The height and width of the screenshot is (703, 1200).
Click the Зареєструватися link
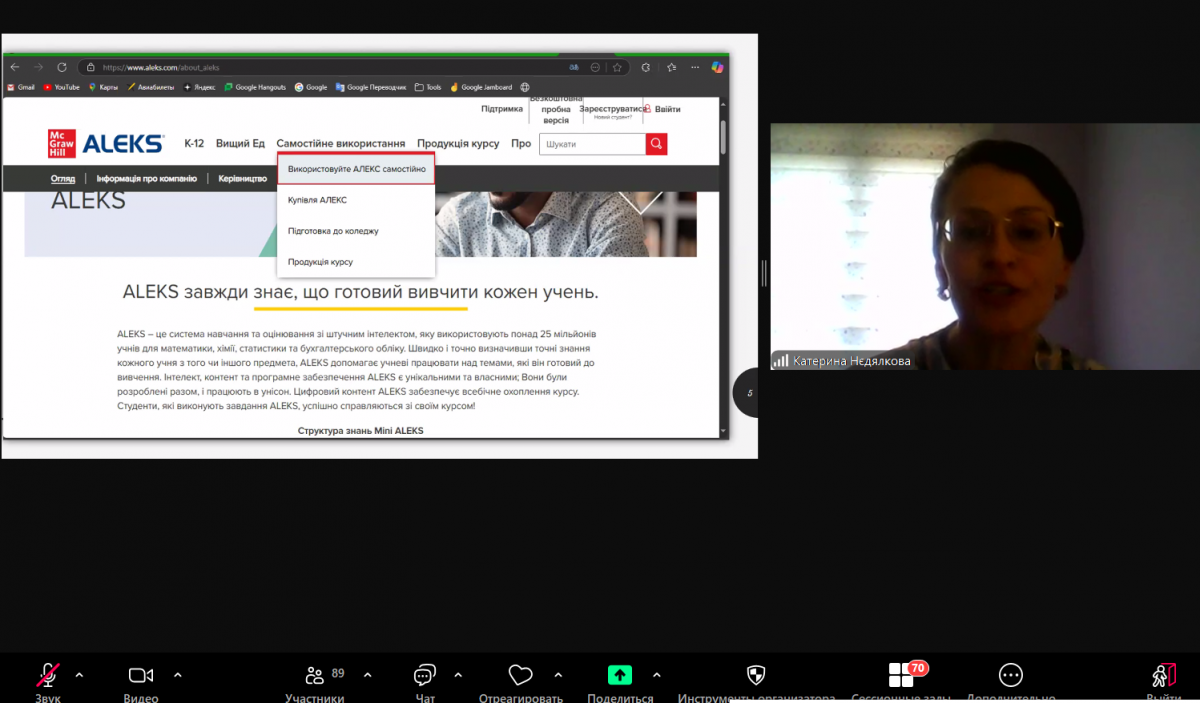pos(613,108)
